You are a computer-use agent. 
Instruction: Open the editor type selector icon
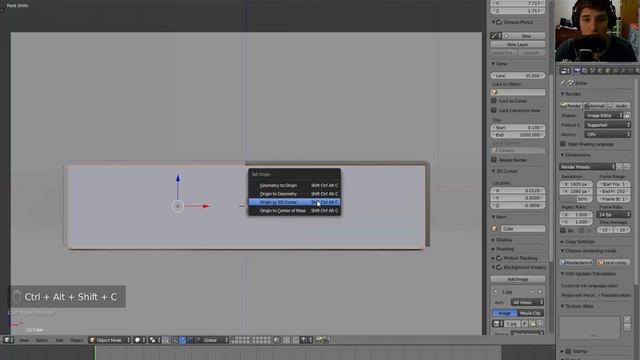coord(9,340)
